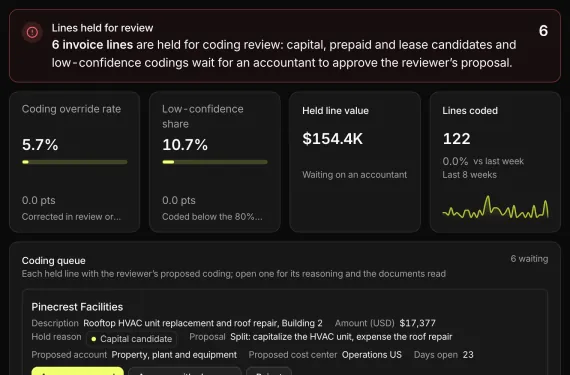Click 'Waiting on an accountant' caption
Image resolution: width=570 pixels, height=375 pixels.
click(x=354, y=175)
